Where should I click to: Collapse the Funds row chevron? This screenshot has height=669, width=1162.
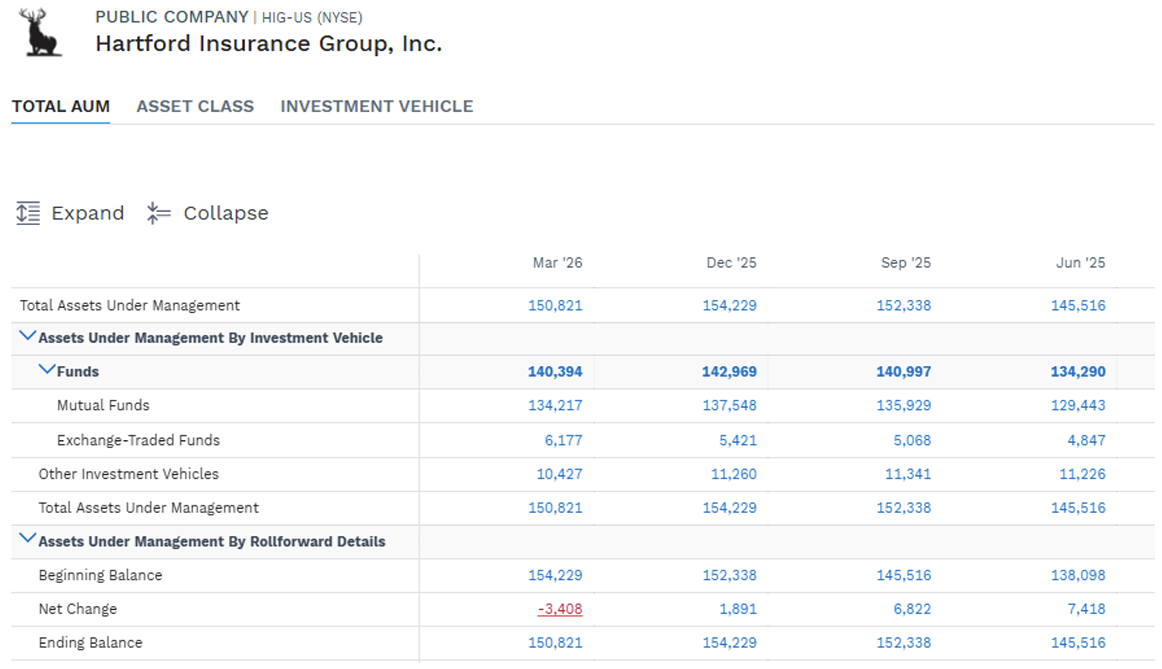pos(47,370)
